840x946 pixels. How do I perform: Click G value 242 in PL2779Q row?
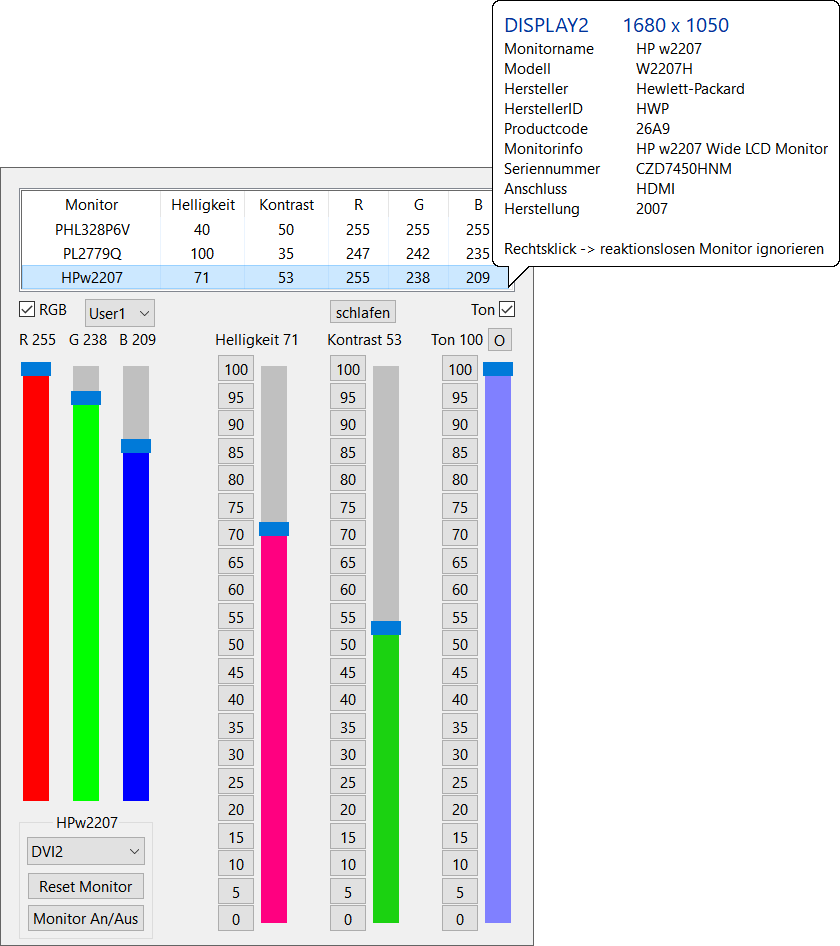[418, 254]
